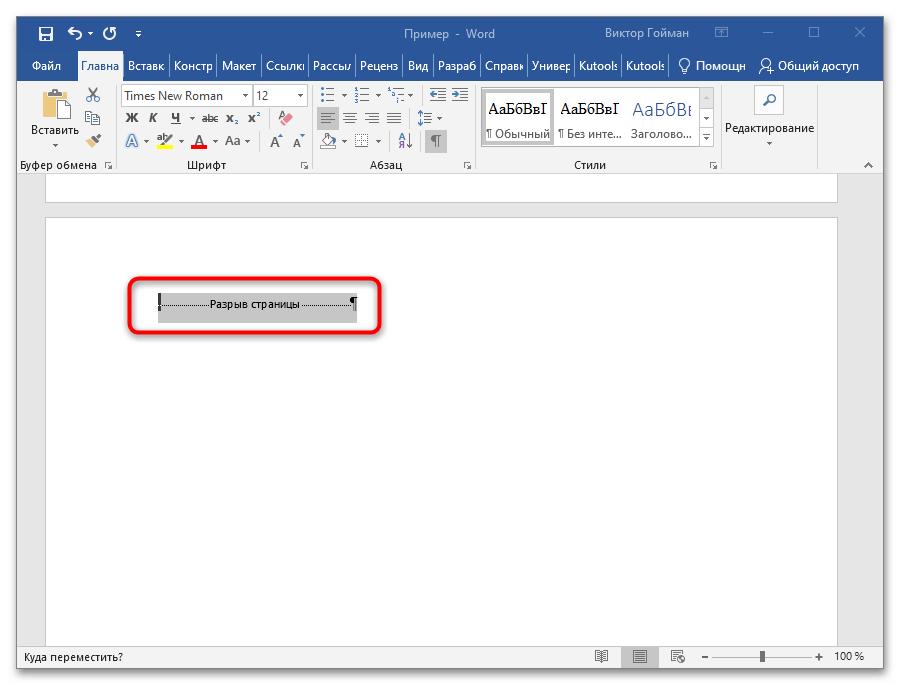Select Обычный style
This screenshot has width=900, height=685.
click(518, 119)
